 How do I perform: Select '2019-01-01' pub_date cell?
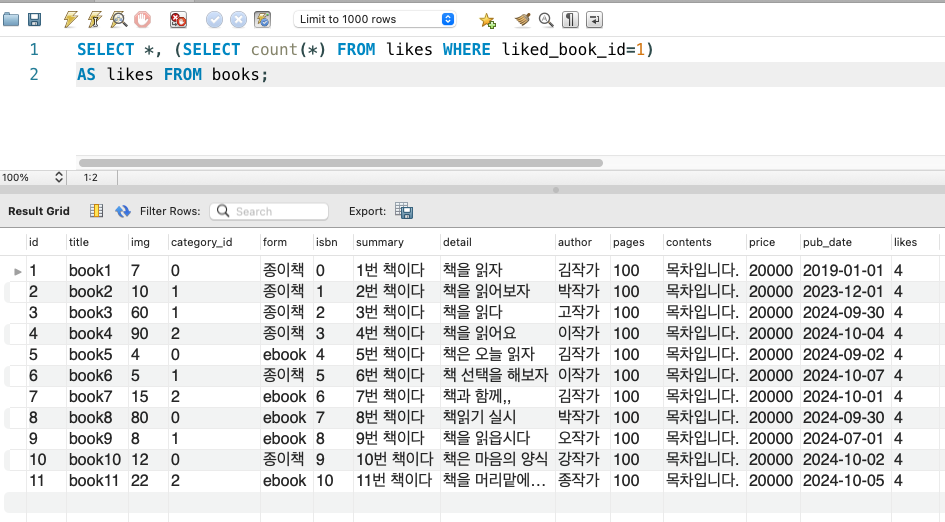point(843,271)
